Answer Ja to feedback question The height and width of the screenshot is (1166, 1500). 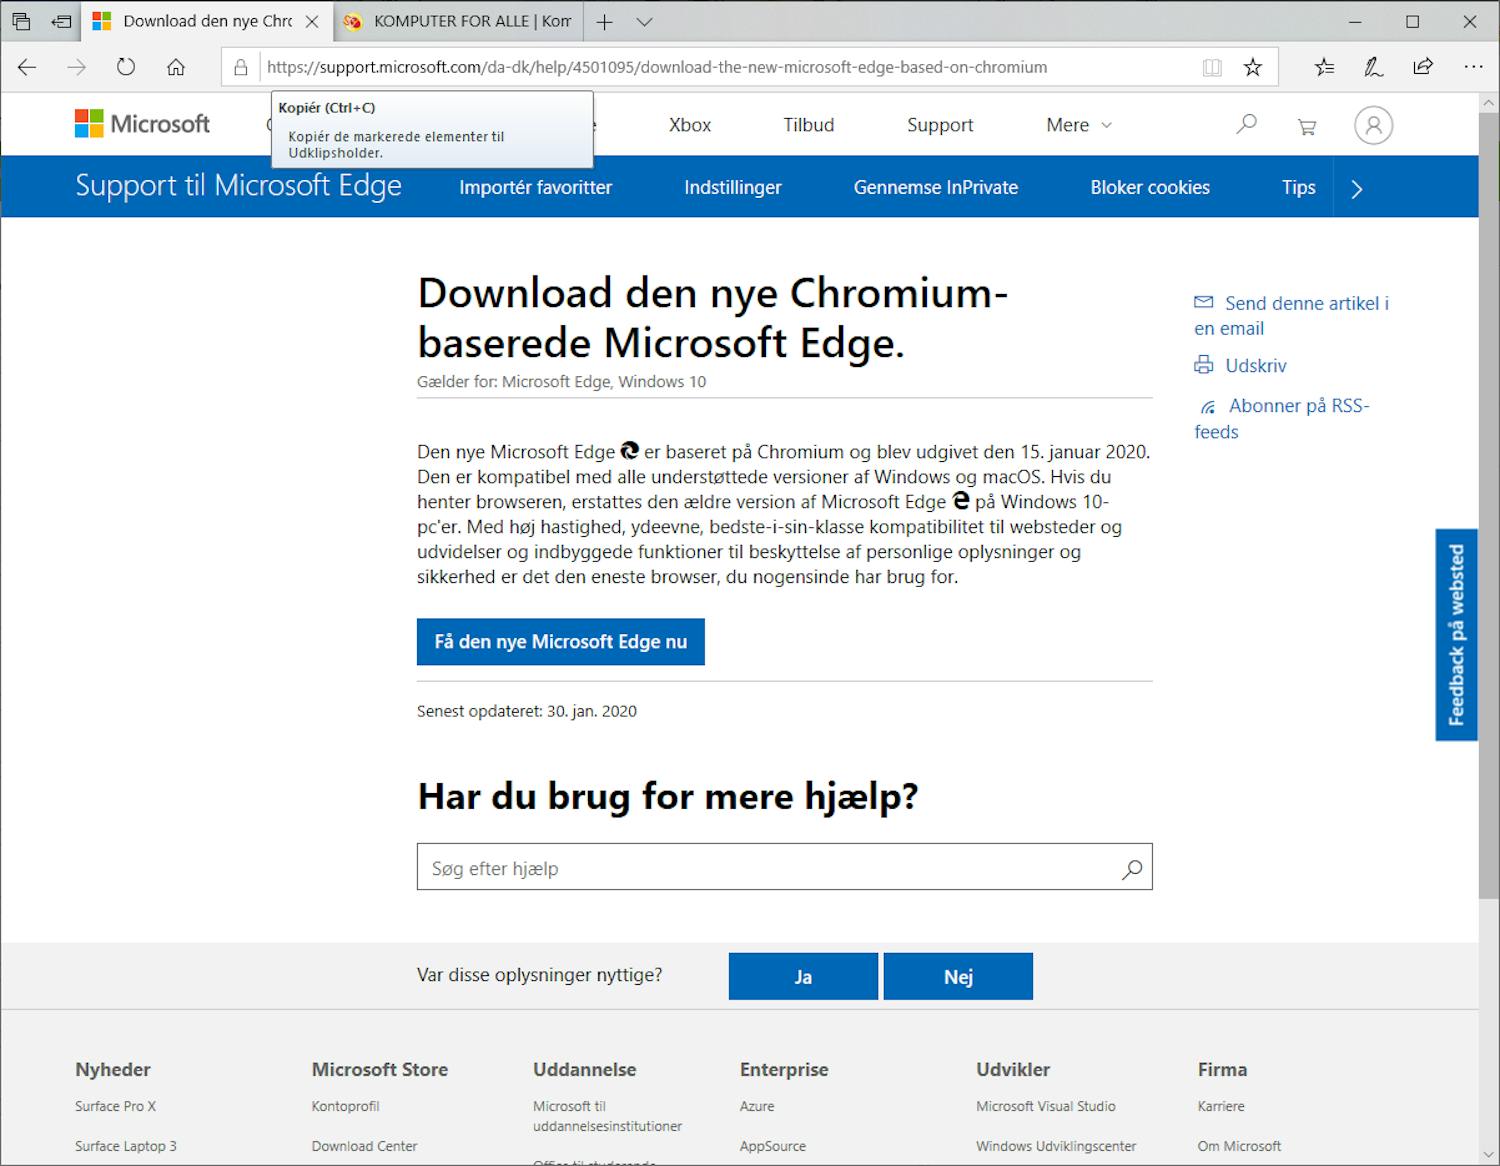coord(803,976)
